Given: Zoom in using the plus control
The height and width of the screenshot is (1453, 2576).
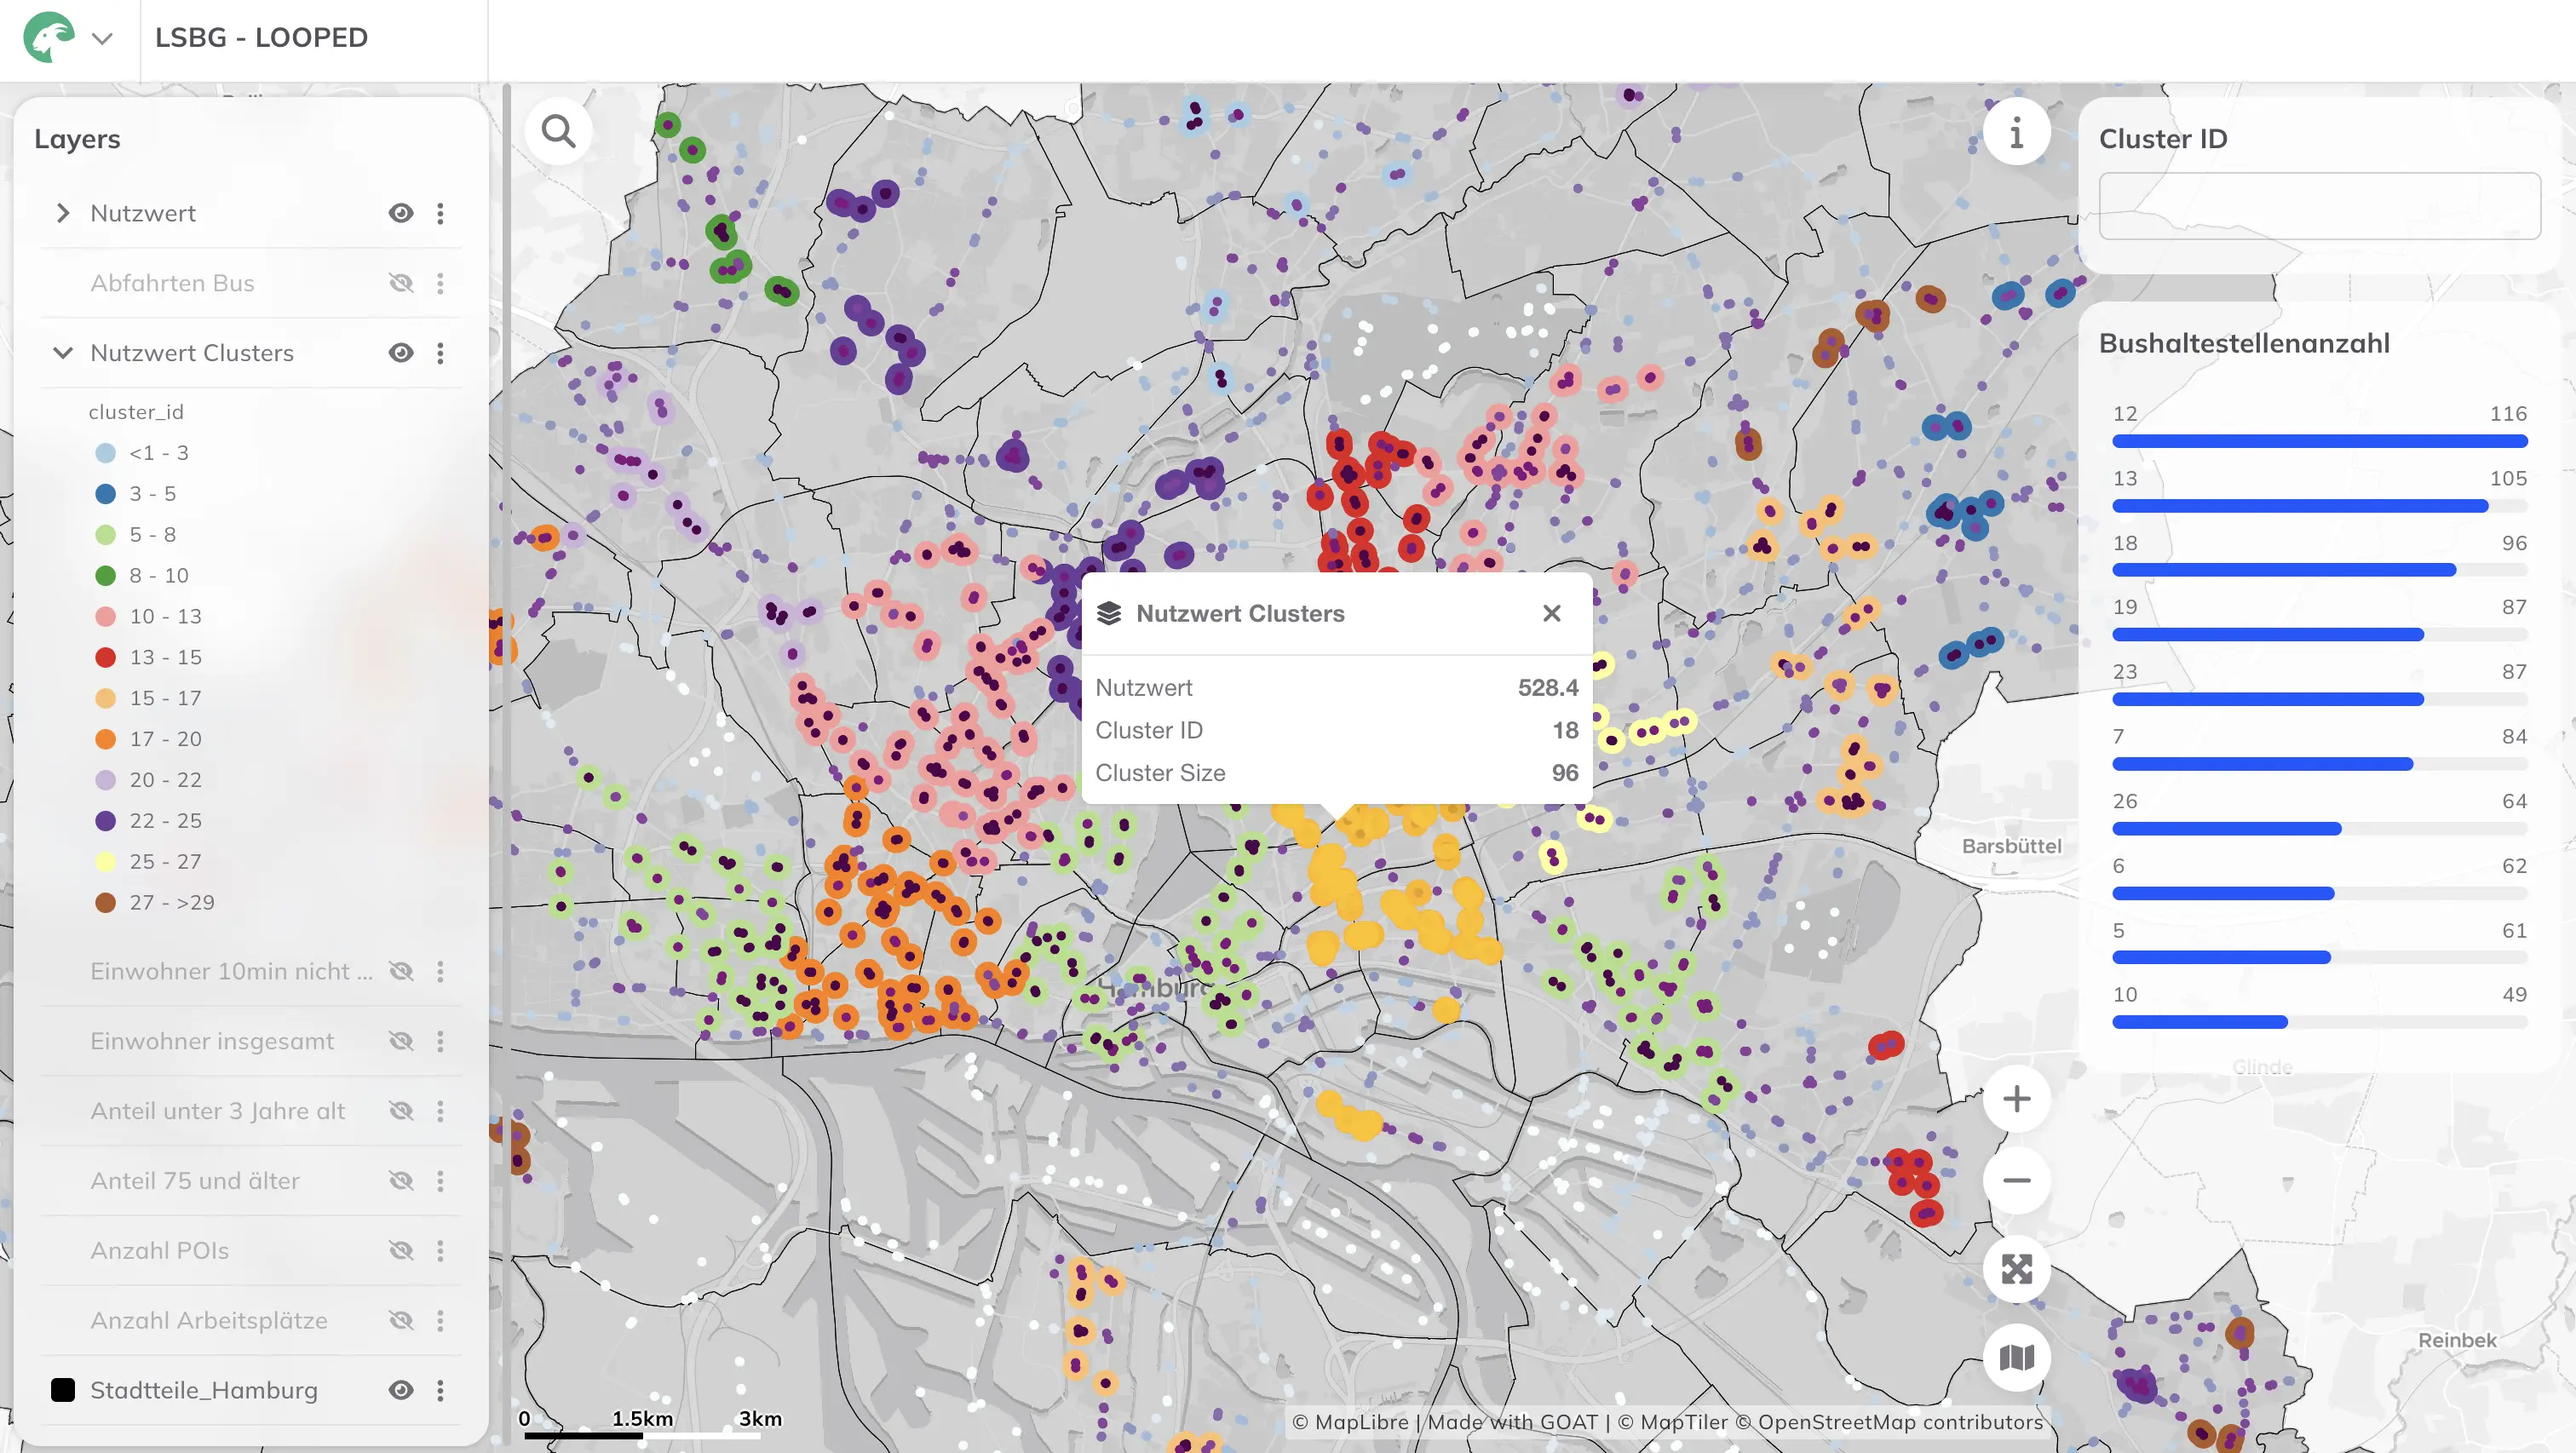Looking at the screenshot, I should [x=2016, y=1098].
